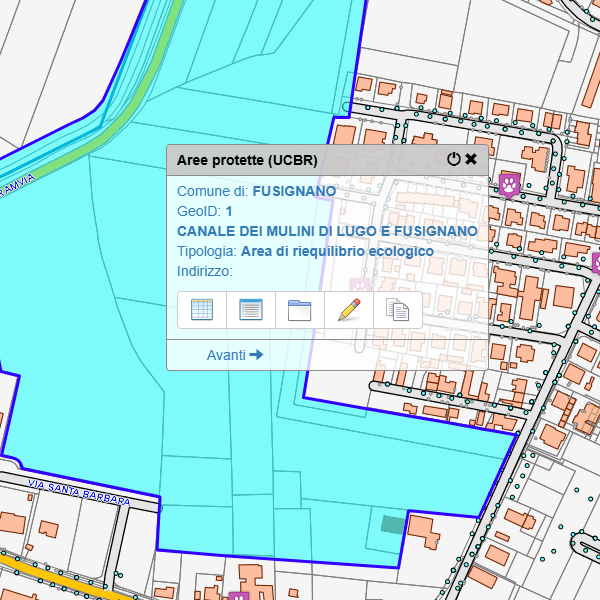This screenshot has height=600, width=600.
Task: Open the record form view icon
Action: click(x=251, y=309)
